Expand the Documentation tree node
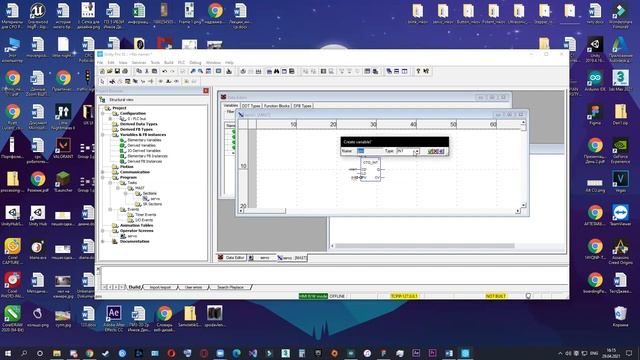 tap(102, 241)
